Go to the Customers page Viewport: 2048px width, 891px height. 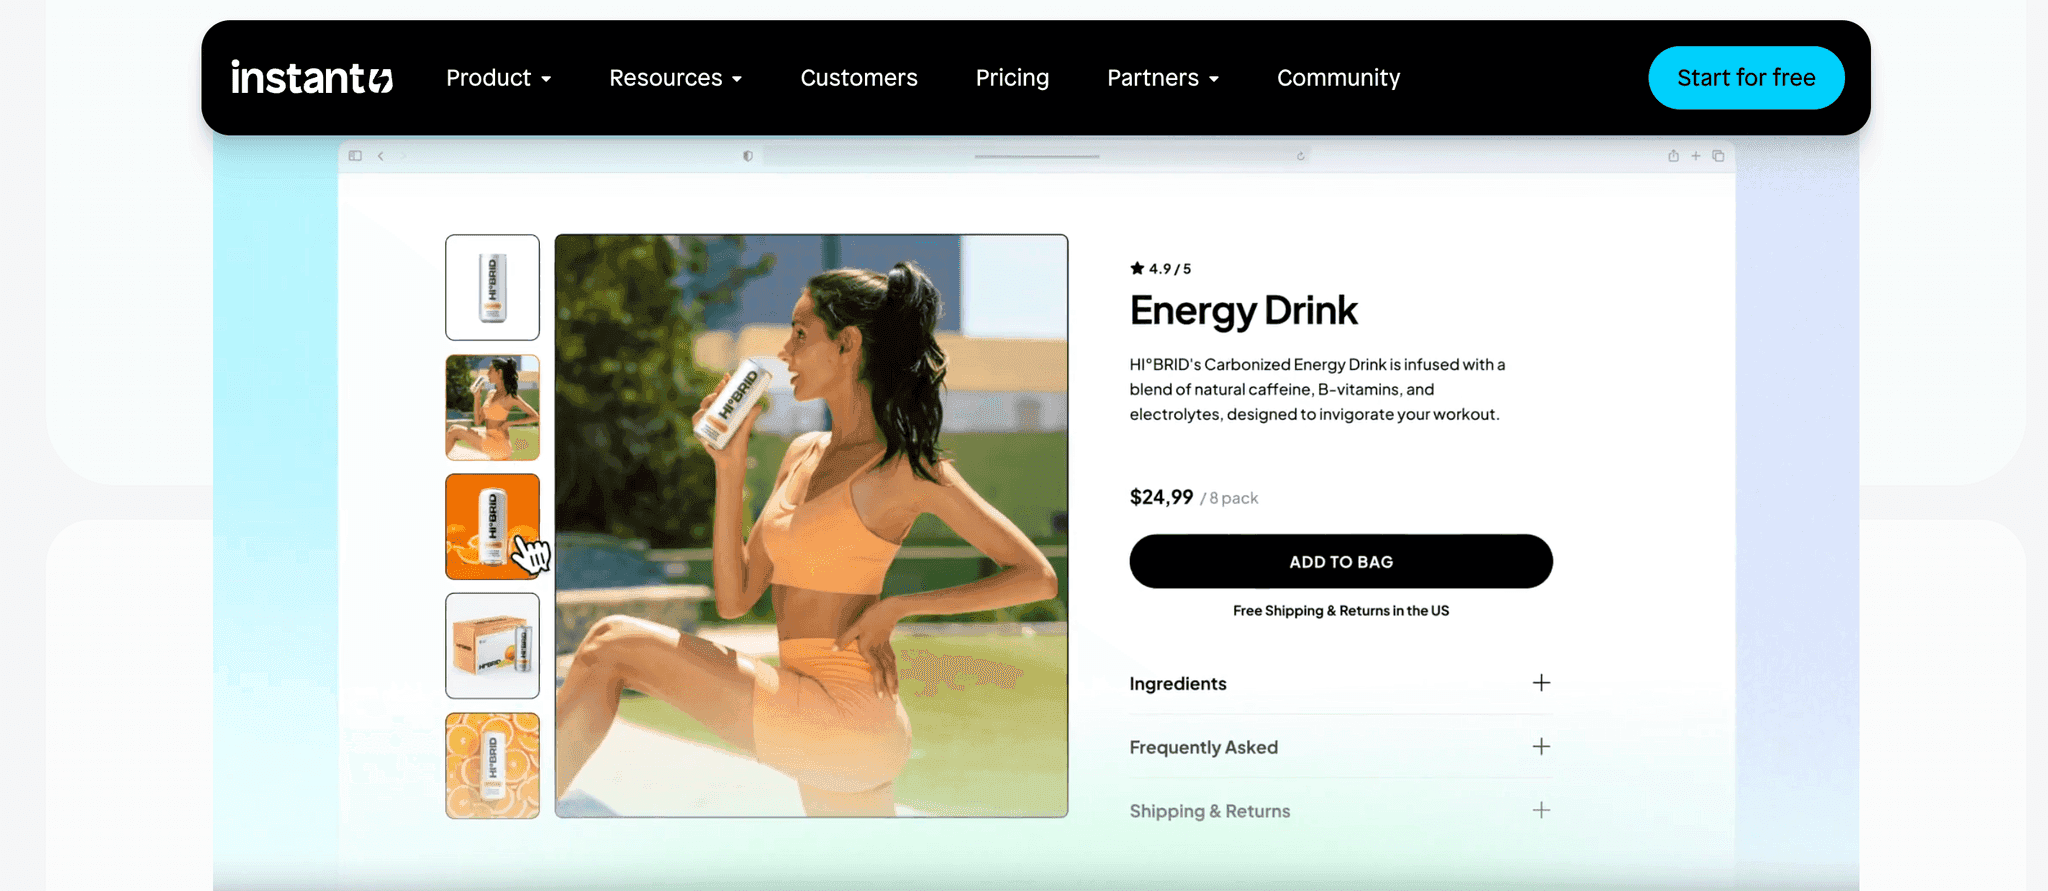(859, 78)
